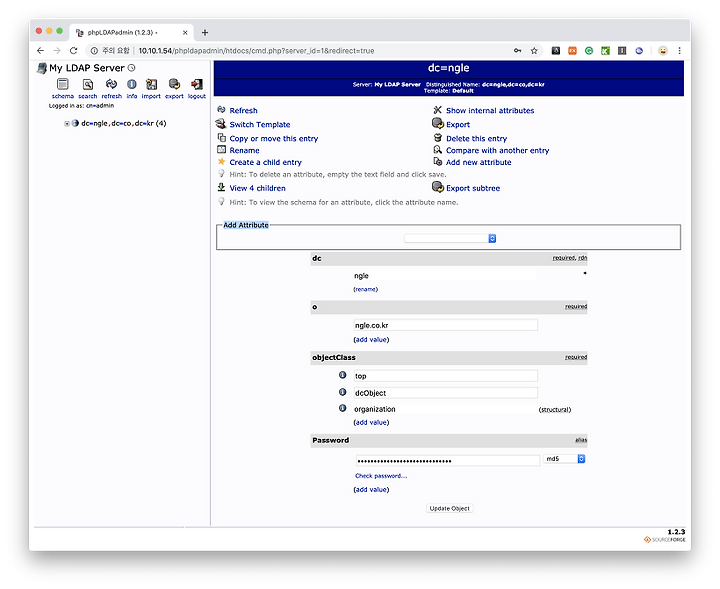This screenshot has width=720, height=589.
Task: Open View 4 children link
Action: point(258,188)
